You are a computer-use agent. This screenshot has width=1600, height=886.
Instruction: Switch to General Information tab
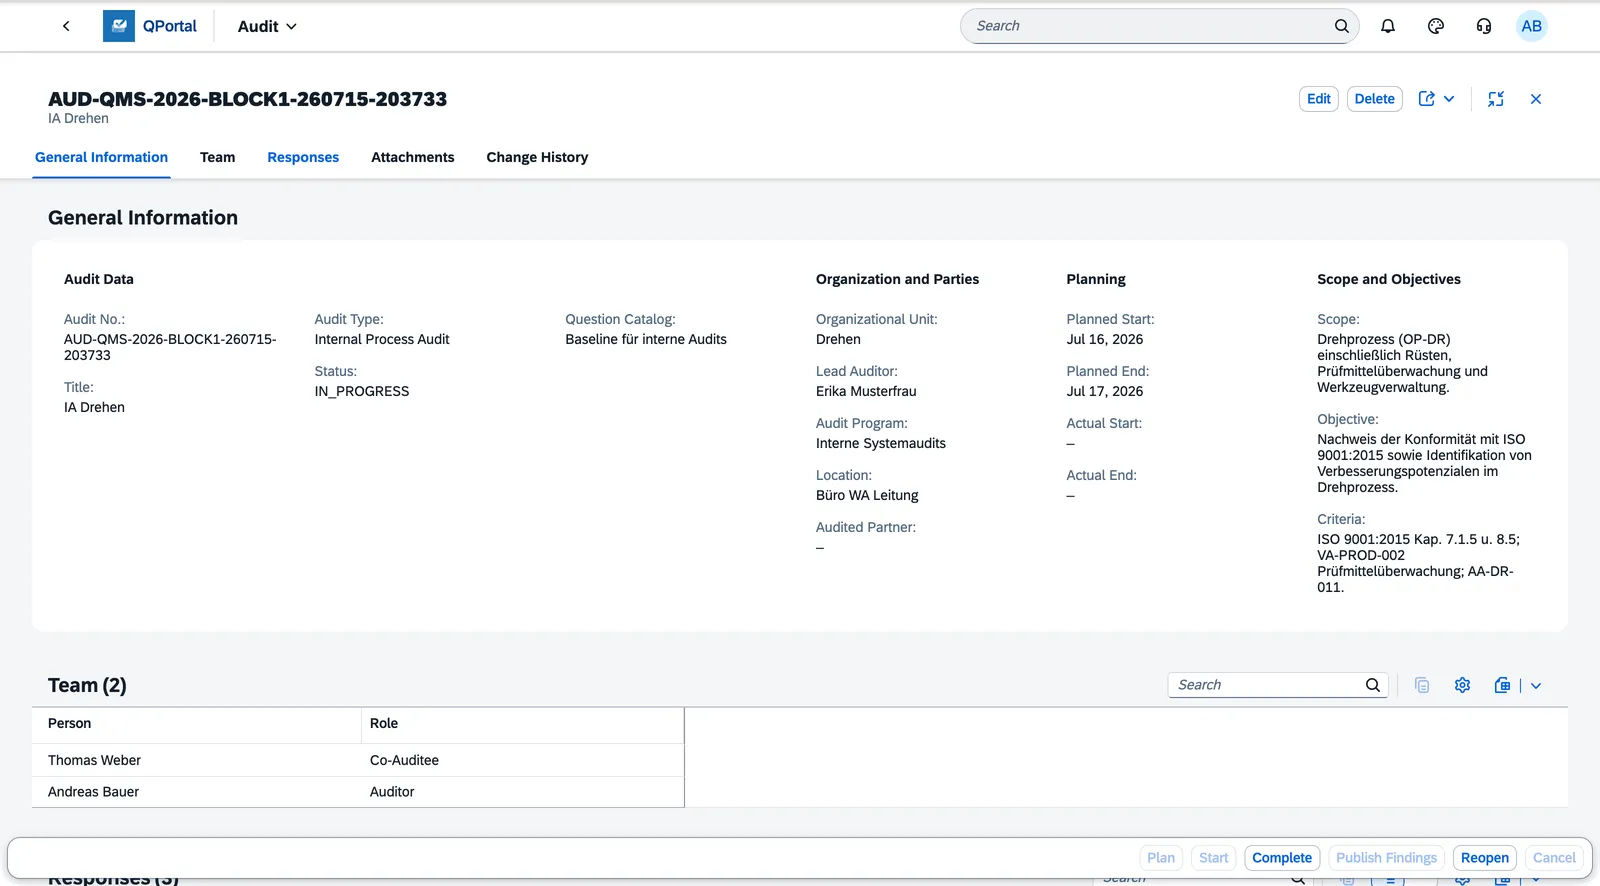[101, 157]
